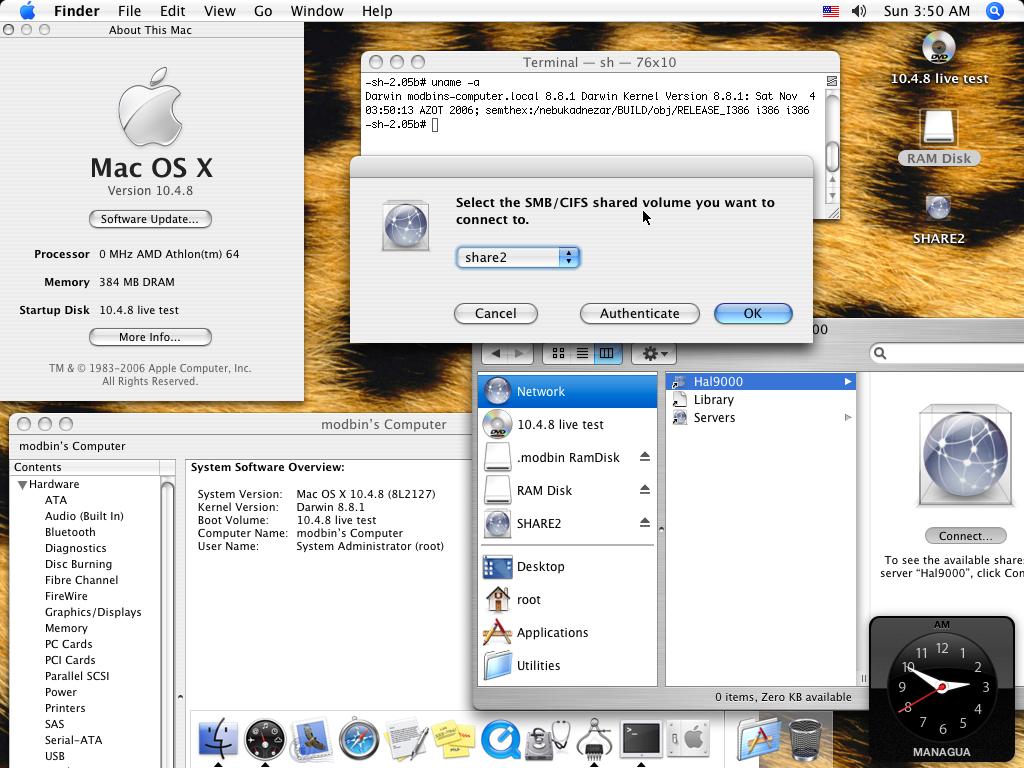This screenshot has height=768, width=1024.
Task: Select FireWire in the Hardware list
Action: (66, 596)
